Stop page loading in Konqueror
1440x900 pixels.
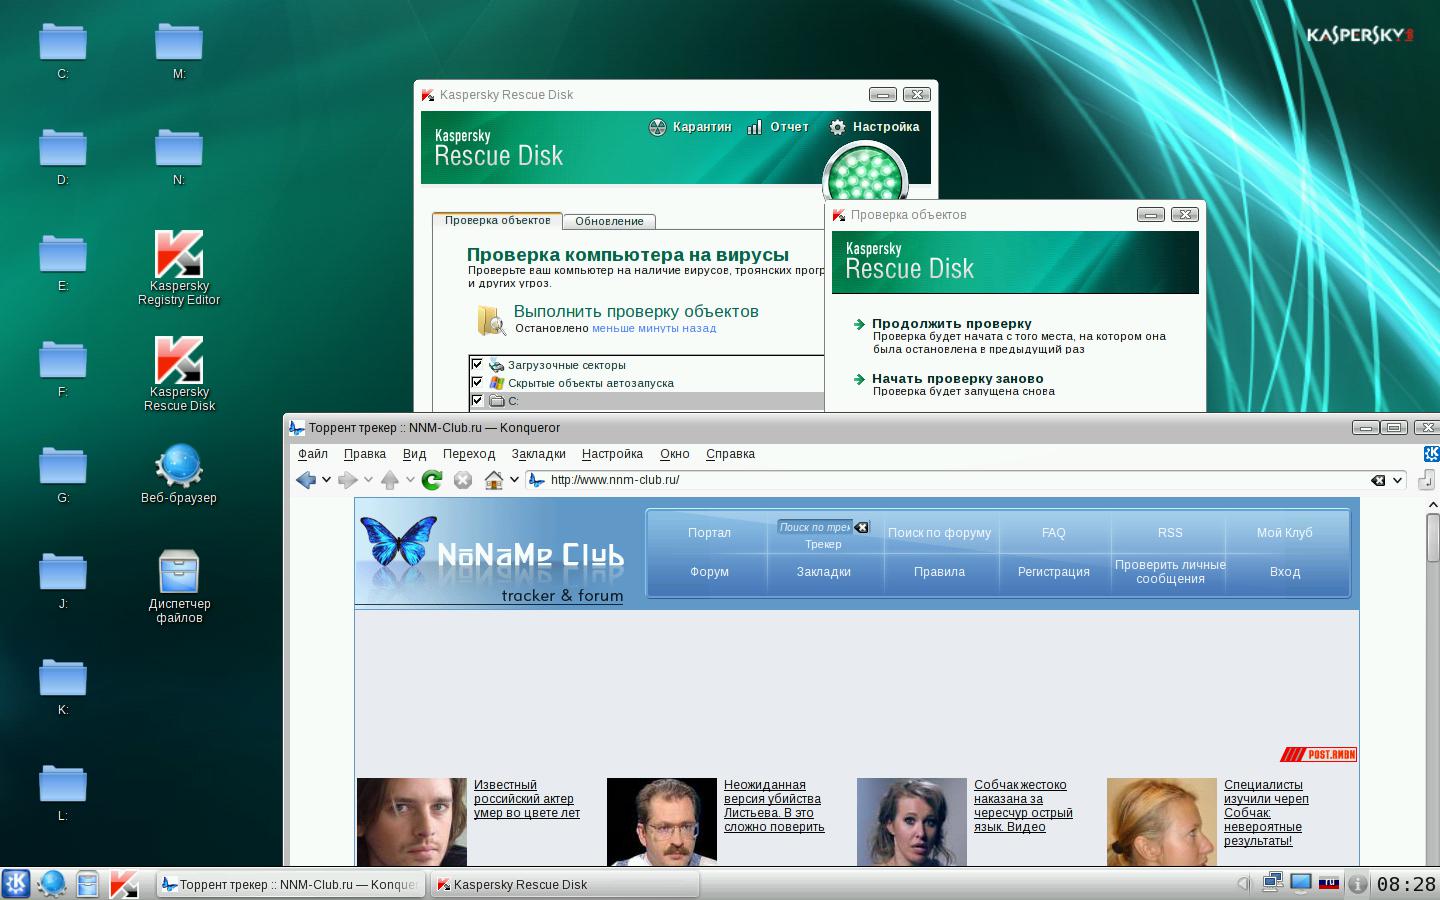tap(463, 480)
